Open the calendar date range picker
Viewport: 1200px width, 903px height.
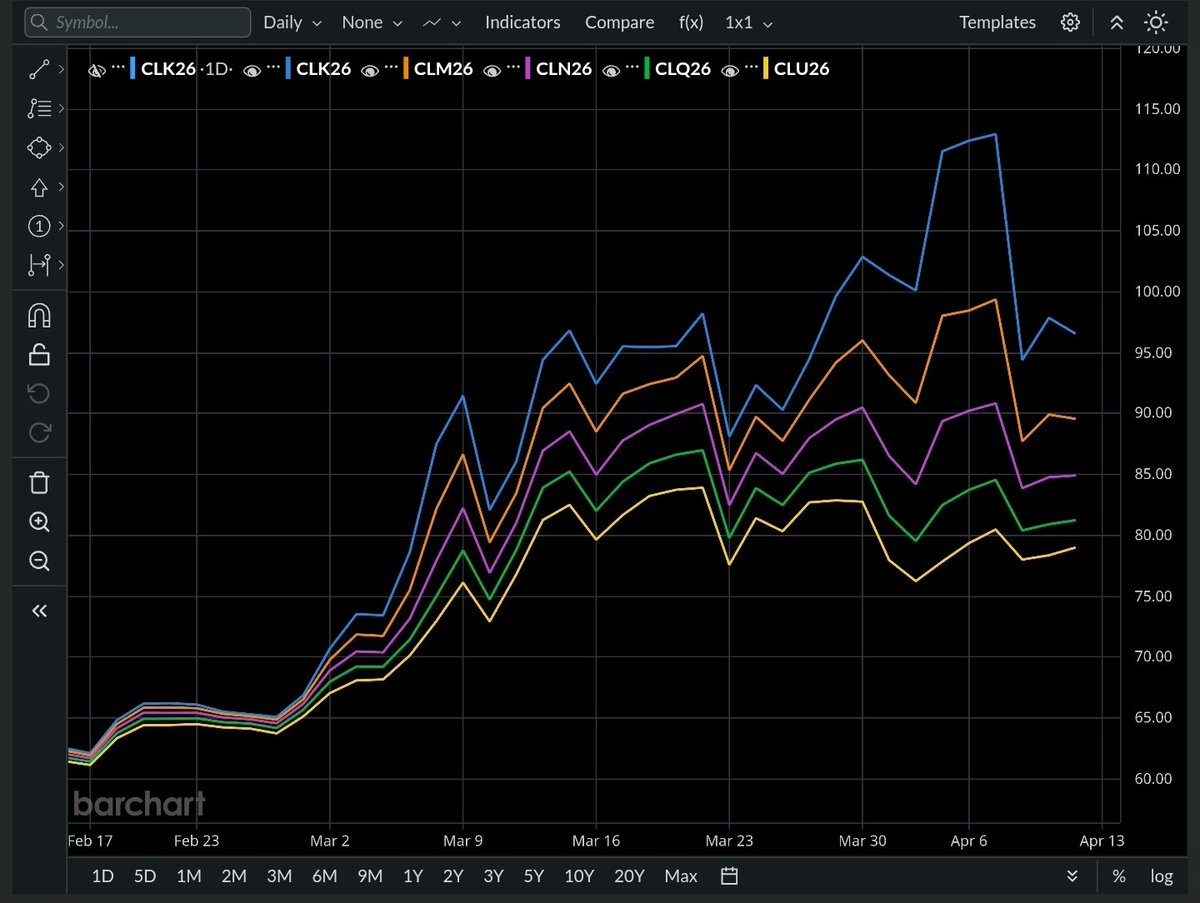point(730,876)
